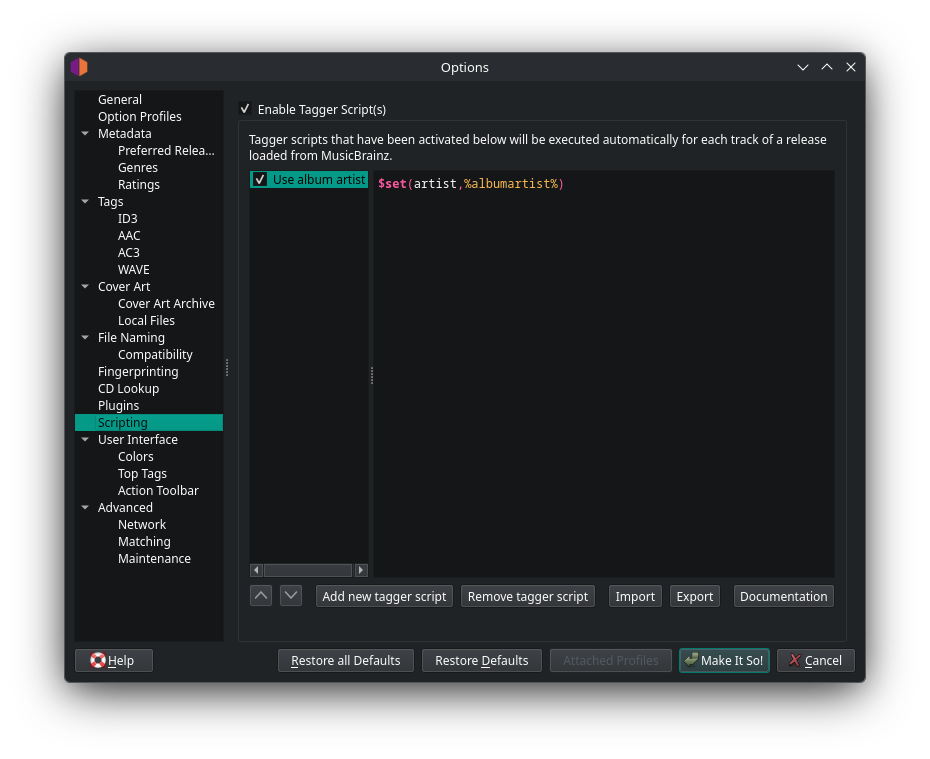Click the lifebuoy Help button
The height and width of the screenshot is (759, 930).
[x=114, y=660]
